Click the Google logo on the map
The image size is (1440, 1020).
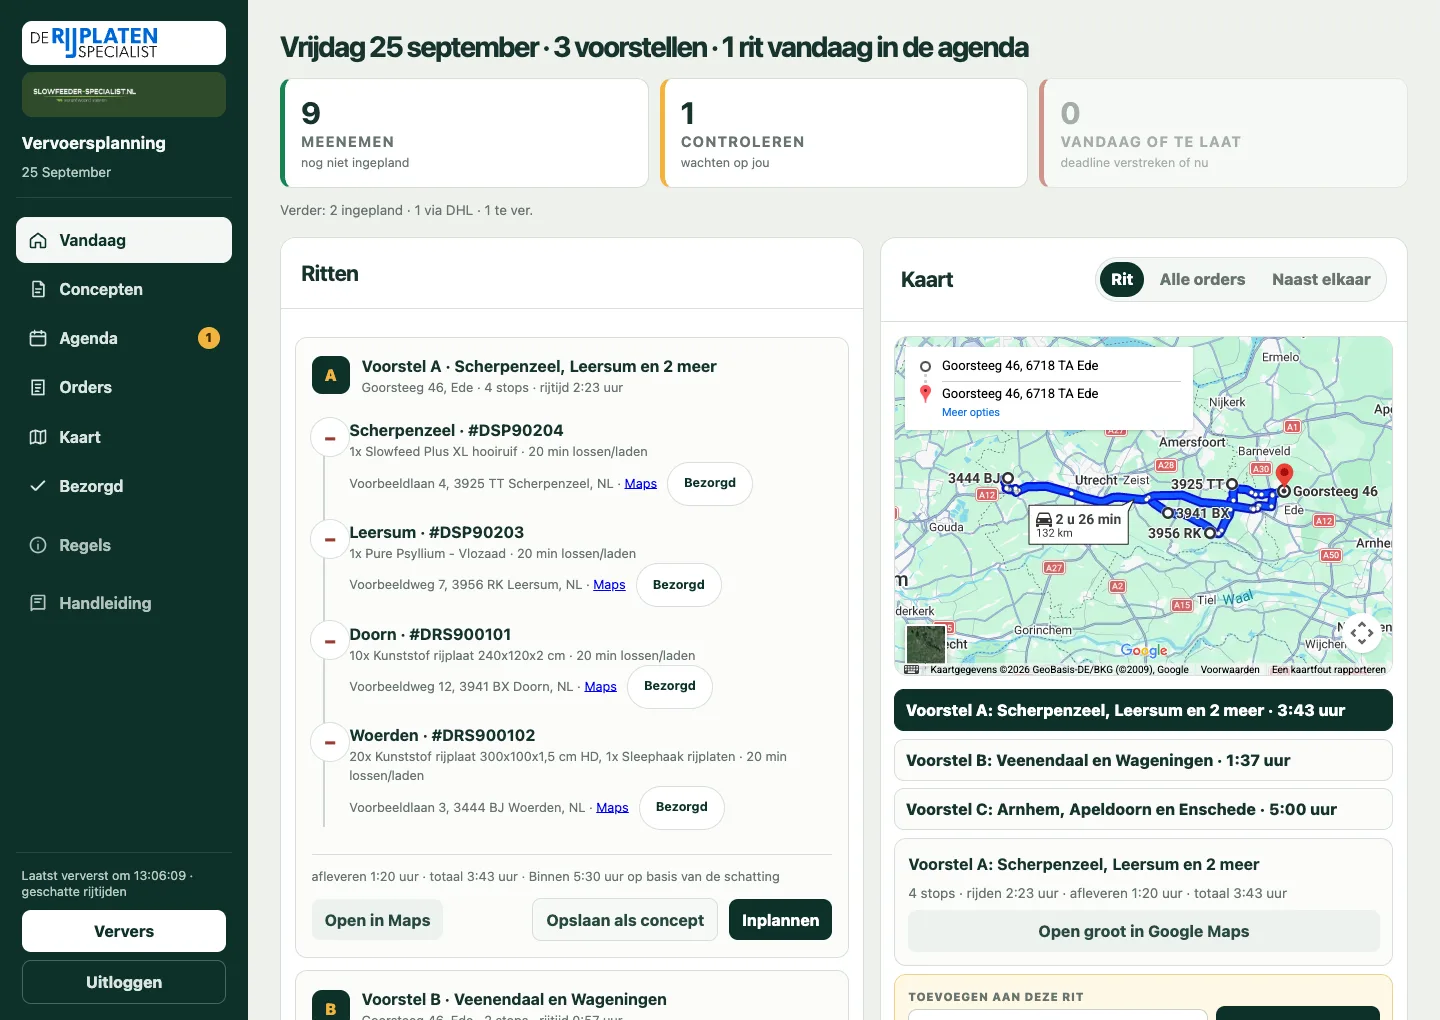coord(1144,651)
